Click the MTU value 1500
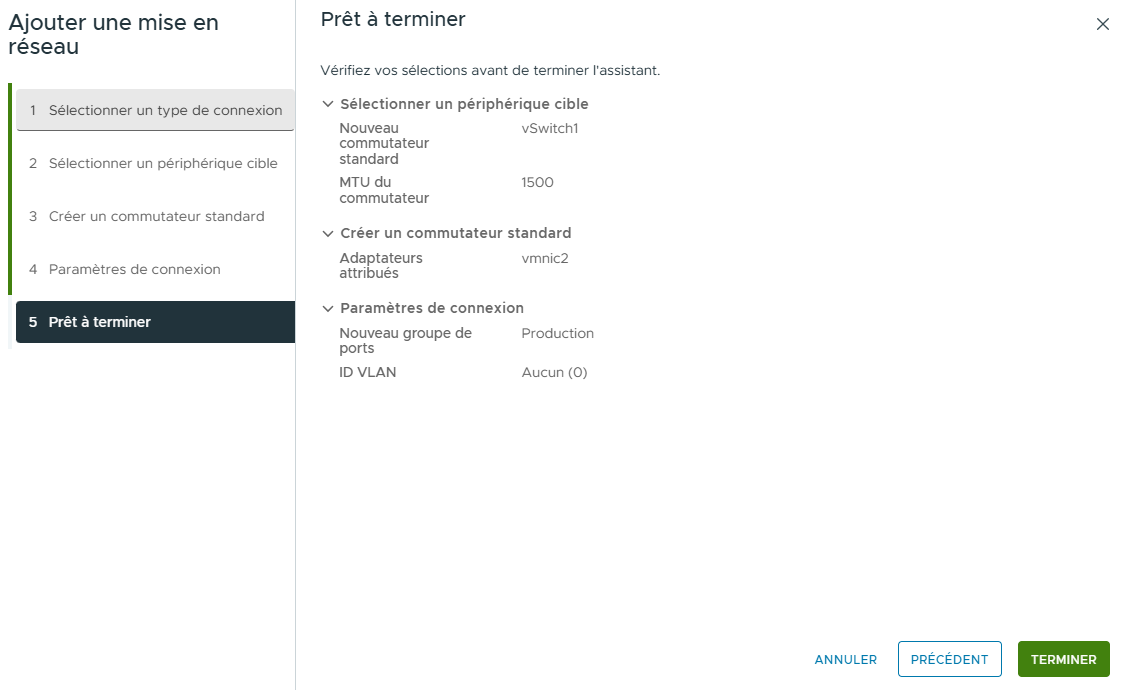This screenshot has width=1122, height=690. (x=537, y=182)
